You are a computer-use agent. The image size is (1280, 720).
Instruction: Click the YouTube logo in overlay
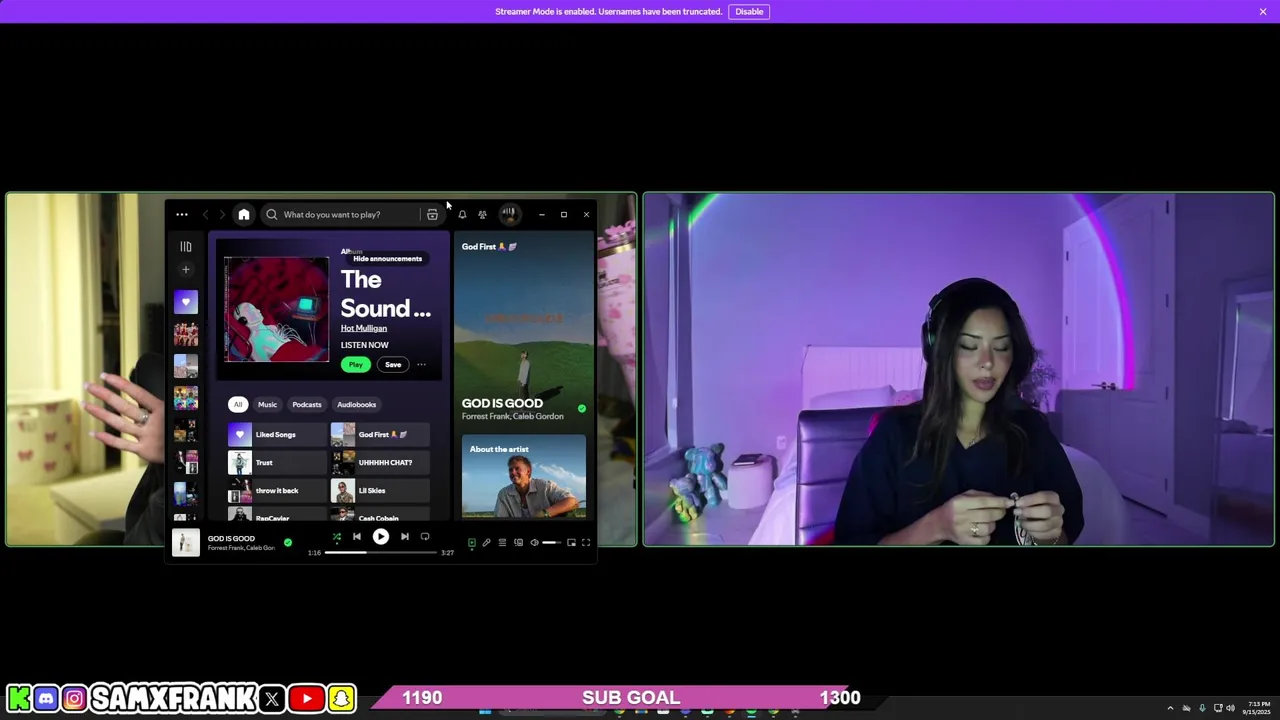tap(306, 698)
